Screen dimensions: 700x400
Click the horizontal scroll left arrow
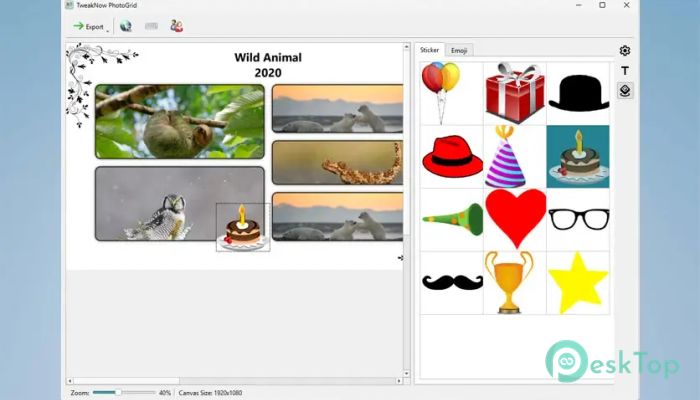pos(70,381)
